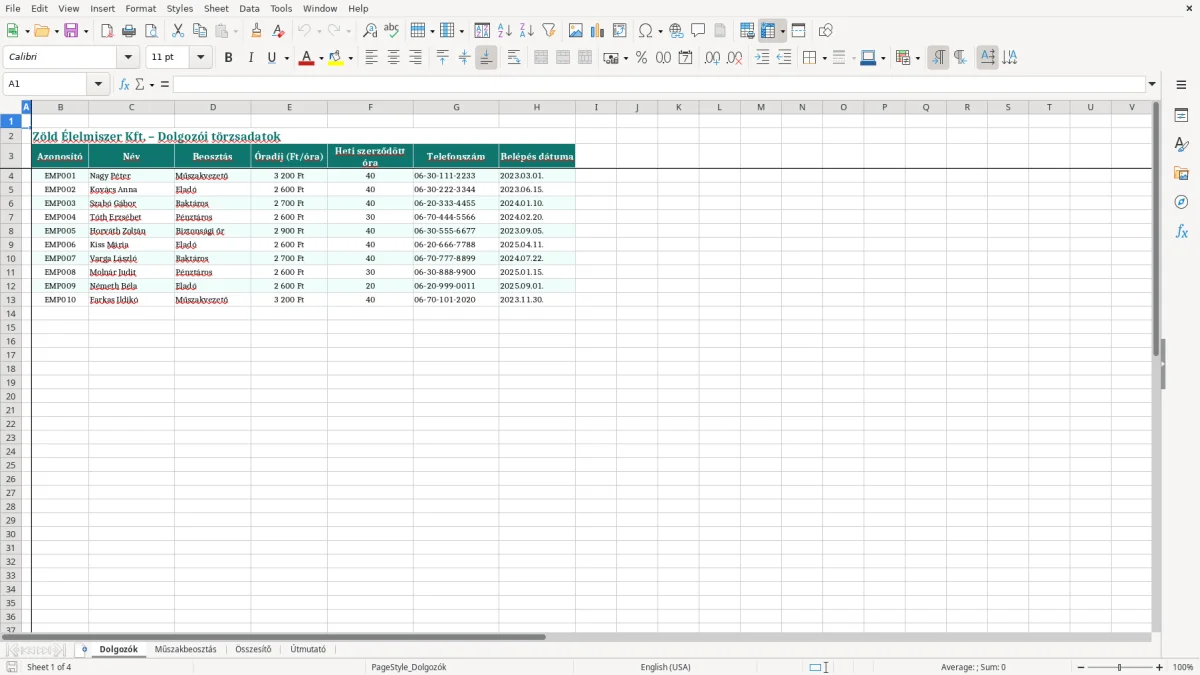The height and width of the screenshot is (675, 1200).
Task: Open Background Color dropdown arrow
Action: pos(351,58)
